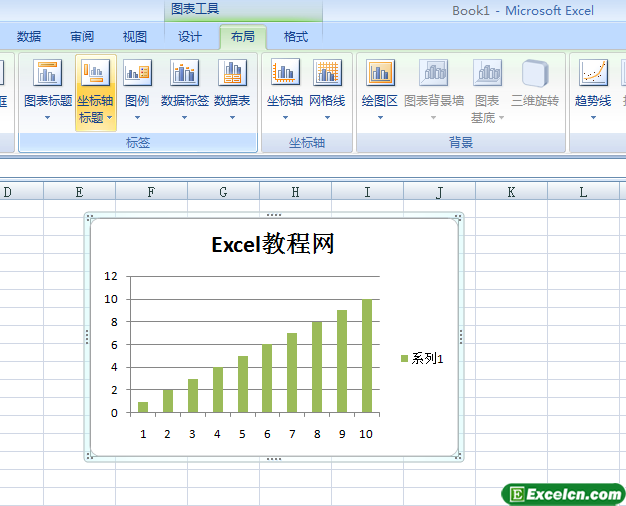Click the 绘图区 plot area icon

pyautogui.click(x=380, y=73)
